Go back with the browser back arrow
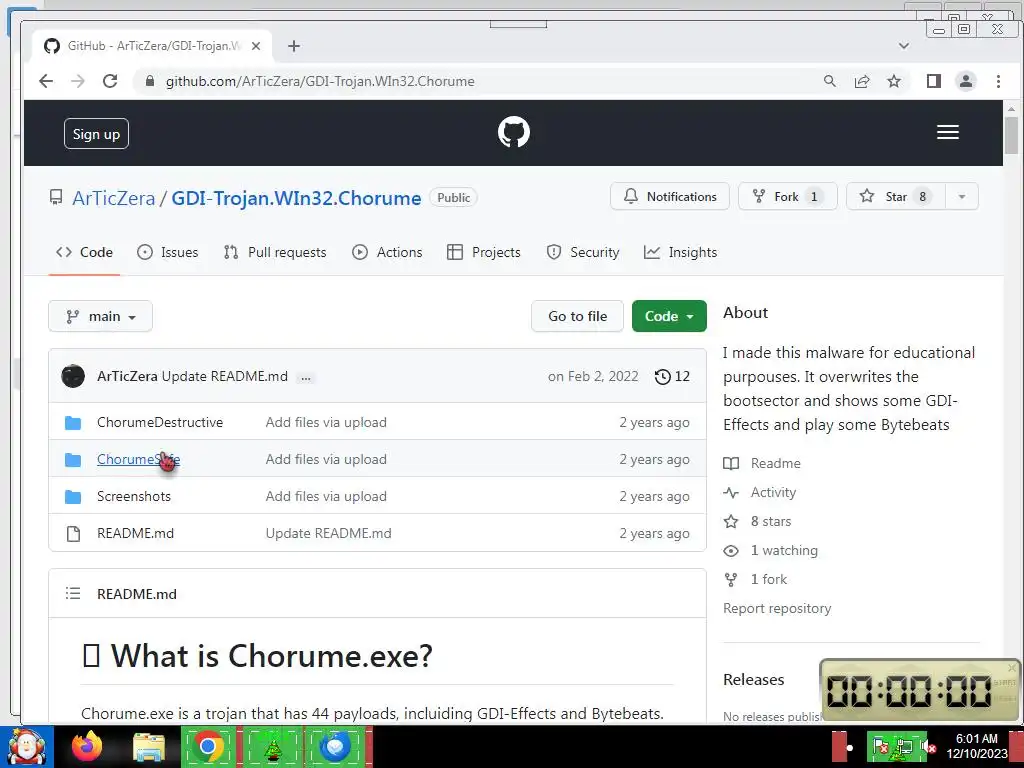The width and height of the screenshot is (1024, 768). (46, 81)
